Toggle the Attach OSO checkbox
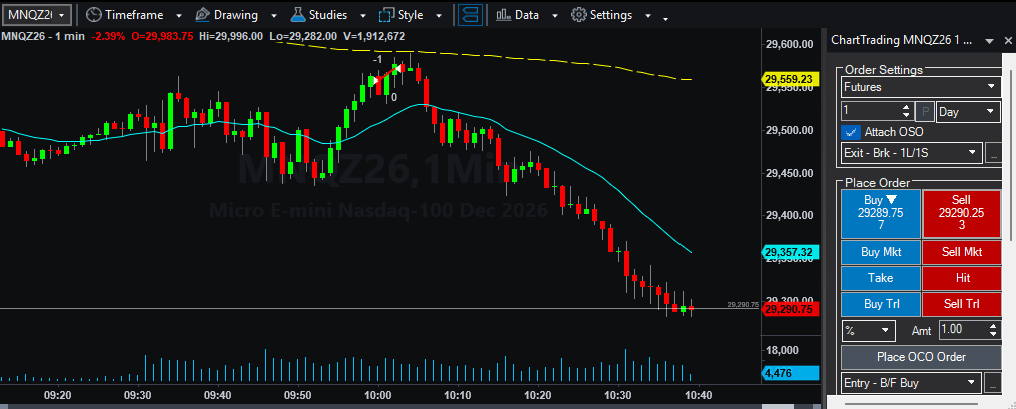Screen dimensions: 1016x409 pyautogui.click(x=849, y=132)
